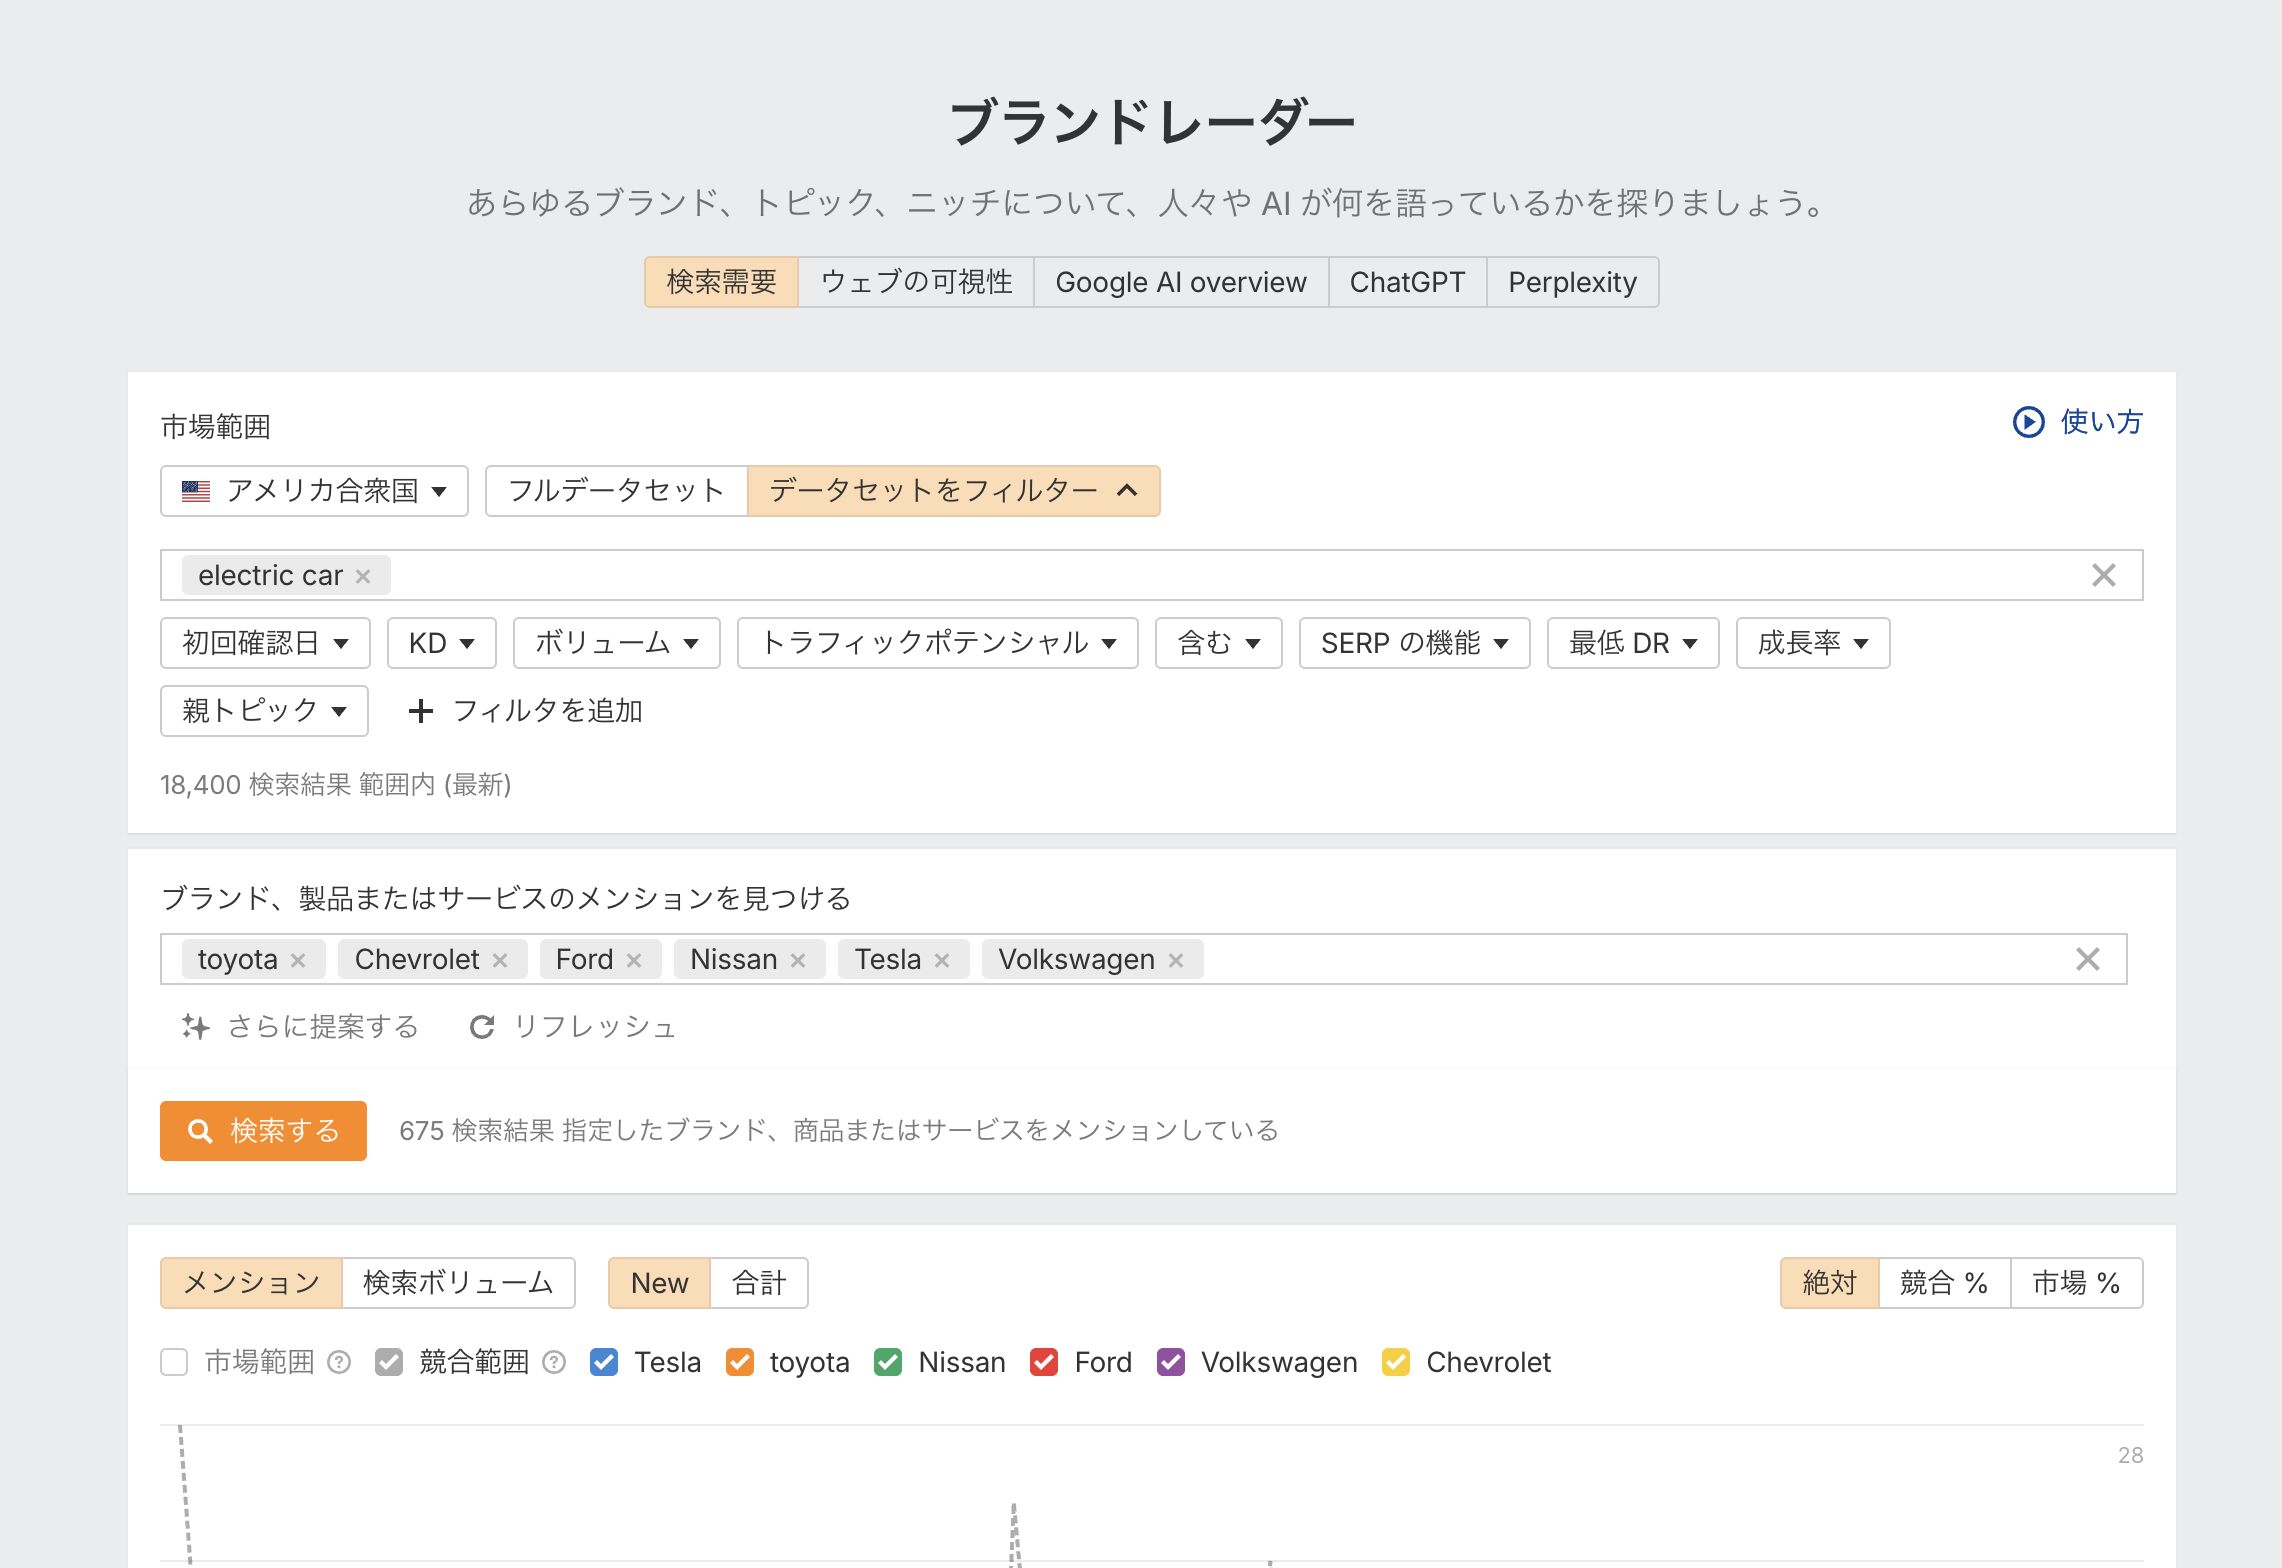Remove the Nissan brand tag
Screen dimensions: 2282x1568
click(x=798, y=960)
